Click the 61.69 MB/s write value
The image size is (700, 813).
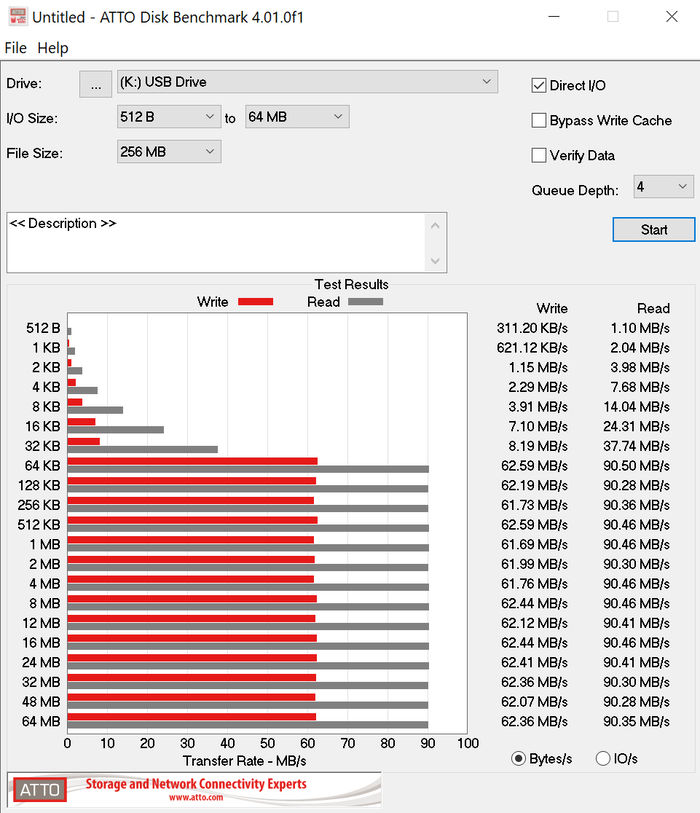(x=534, y=545)
